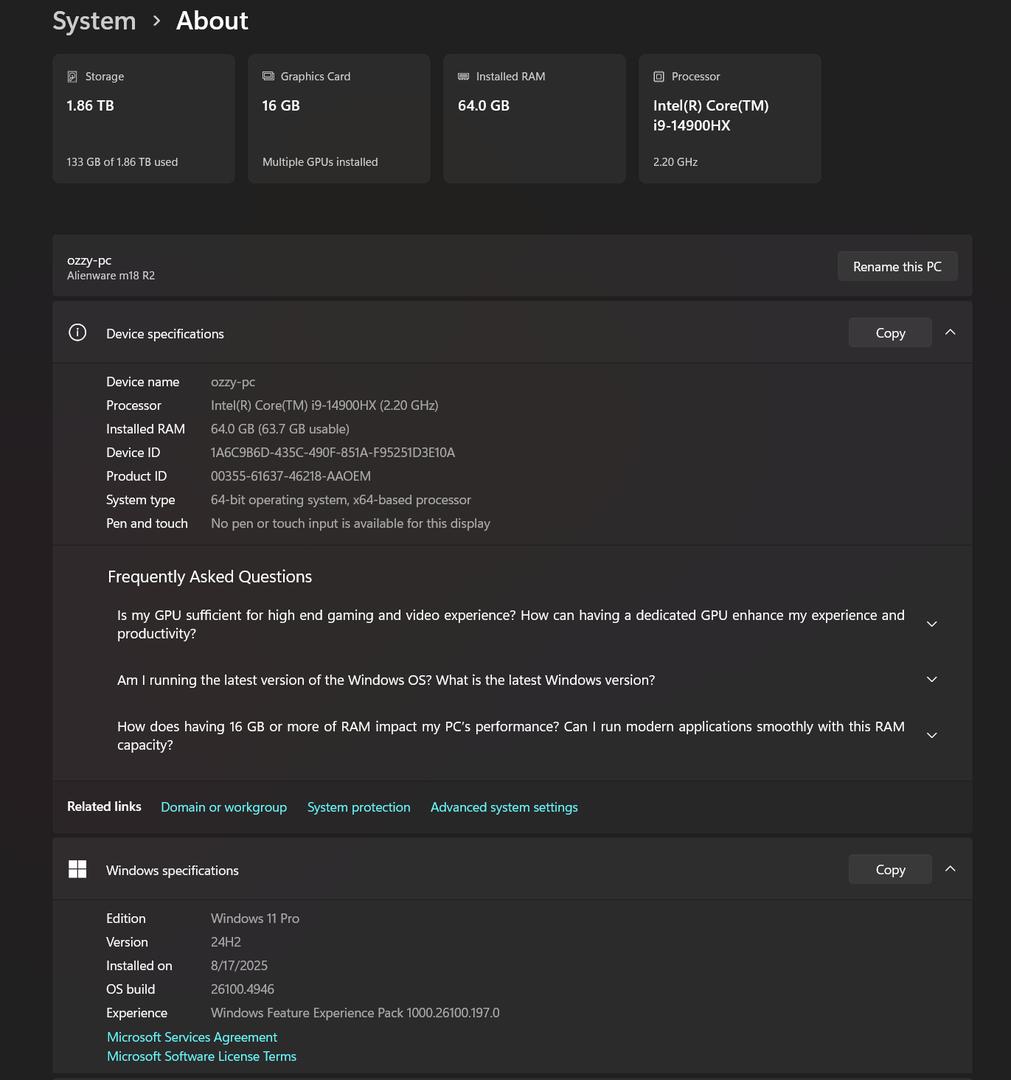
Task: Open the Storage card showing 1.86 TB
Action: [144, 118]
